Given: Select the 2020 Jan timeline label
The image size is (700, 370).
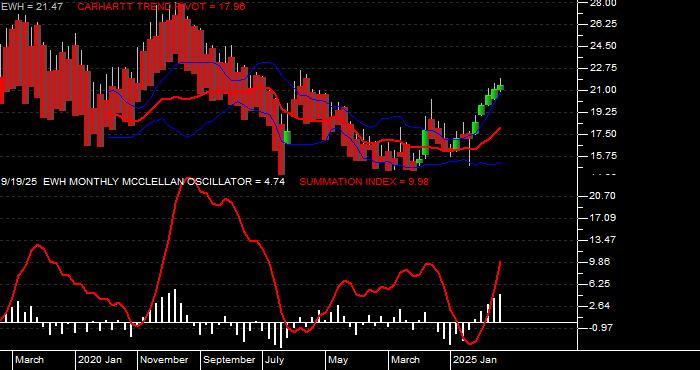Looking at the screenshot, I should (x=100, y=360).
